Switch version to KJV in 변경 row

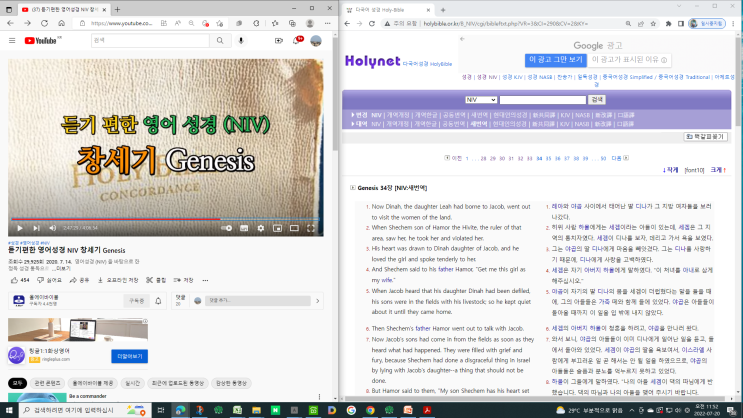(565, 115)
